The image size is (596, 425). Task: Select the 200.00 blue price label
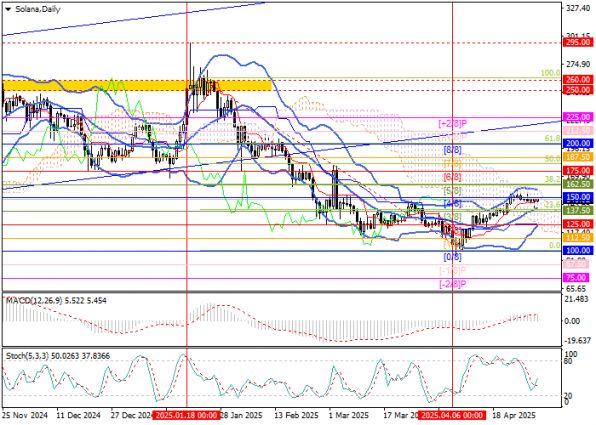pos(578,144)
